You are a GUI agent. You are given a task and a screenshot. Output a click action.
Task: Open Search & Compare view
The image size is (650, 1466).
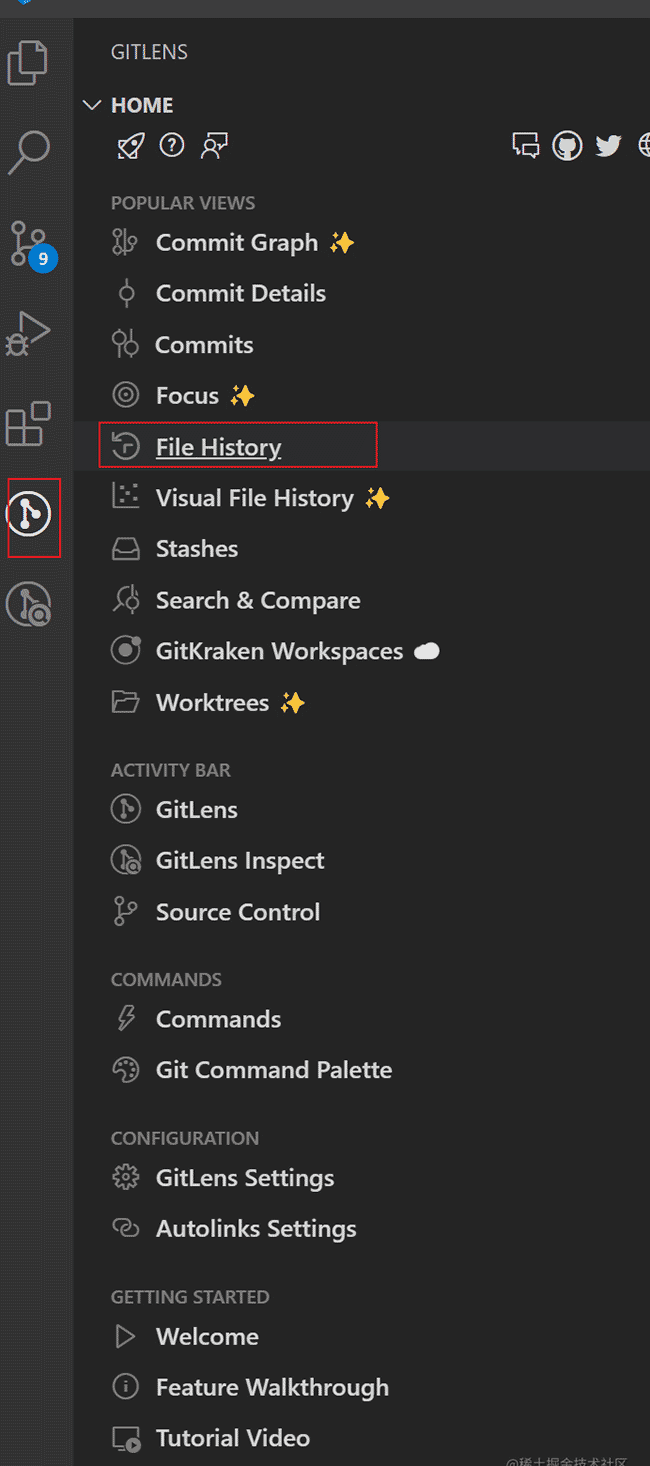point(258,601)
